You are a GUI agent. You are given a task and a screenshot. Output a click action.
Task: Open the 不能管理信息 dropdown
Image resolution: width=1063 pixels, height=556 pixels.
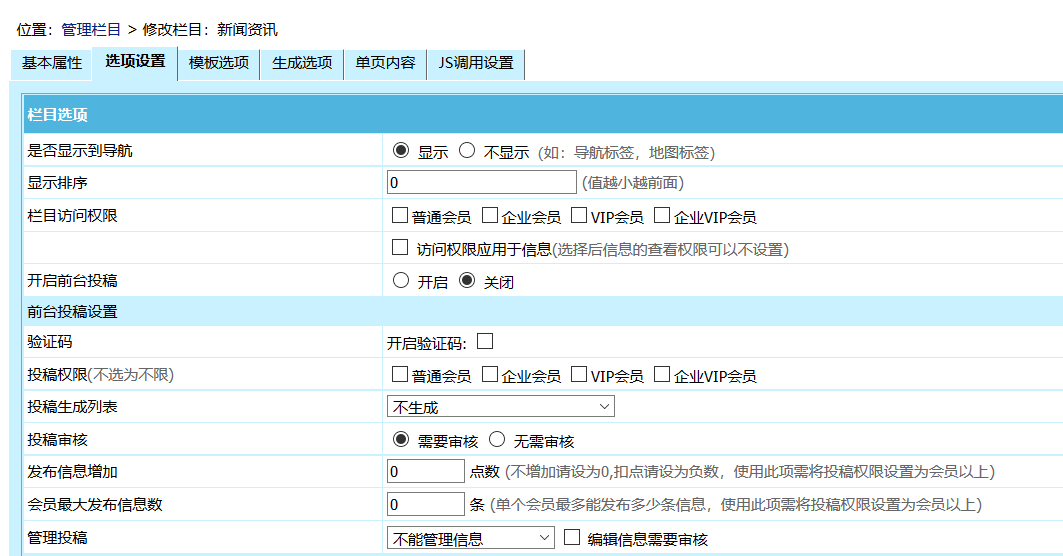click(x=470, y=538)
